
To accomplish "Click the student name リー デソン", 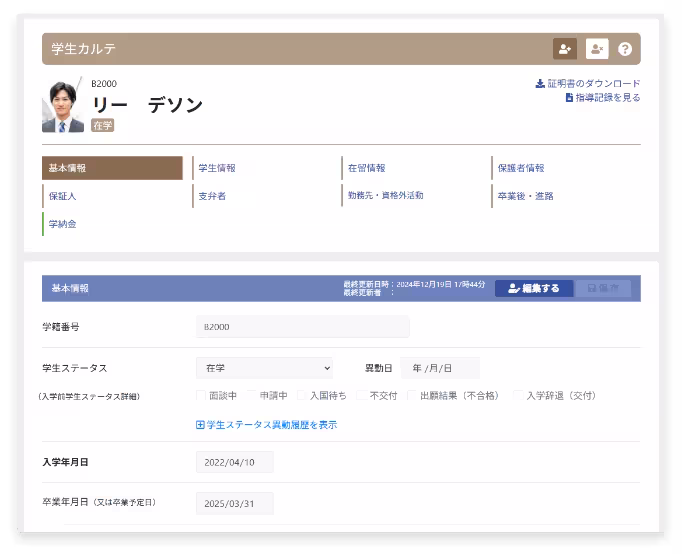I will pyautogui.click(x=147, y=105).
